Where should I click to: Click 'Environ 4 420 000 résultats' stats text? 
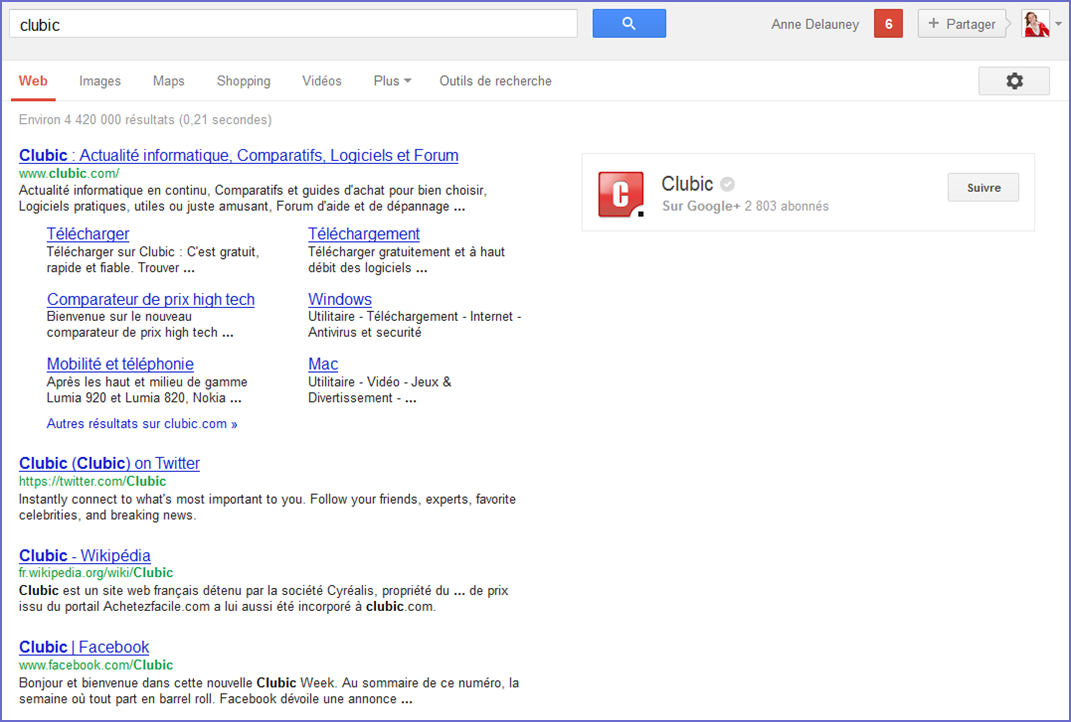[145, 120]
